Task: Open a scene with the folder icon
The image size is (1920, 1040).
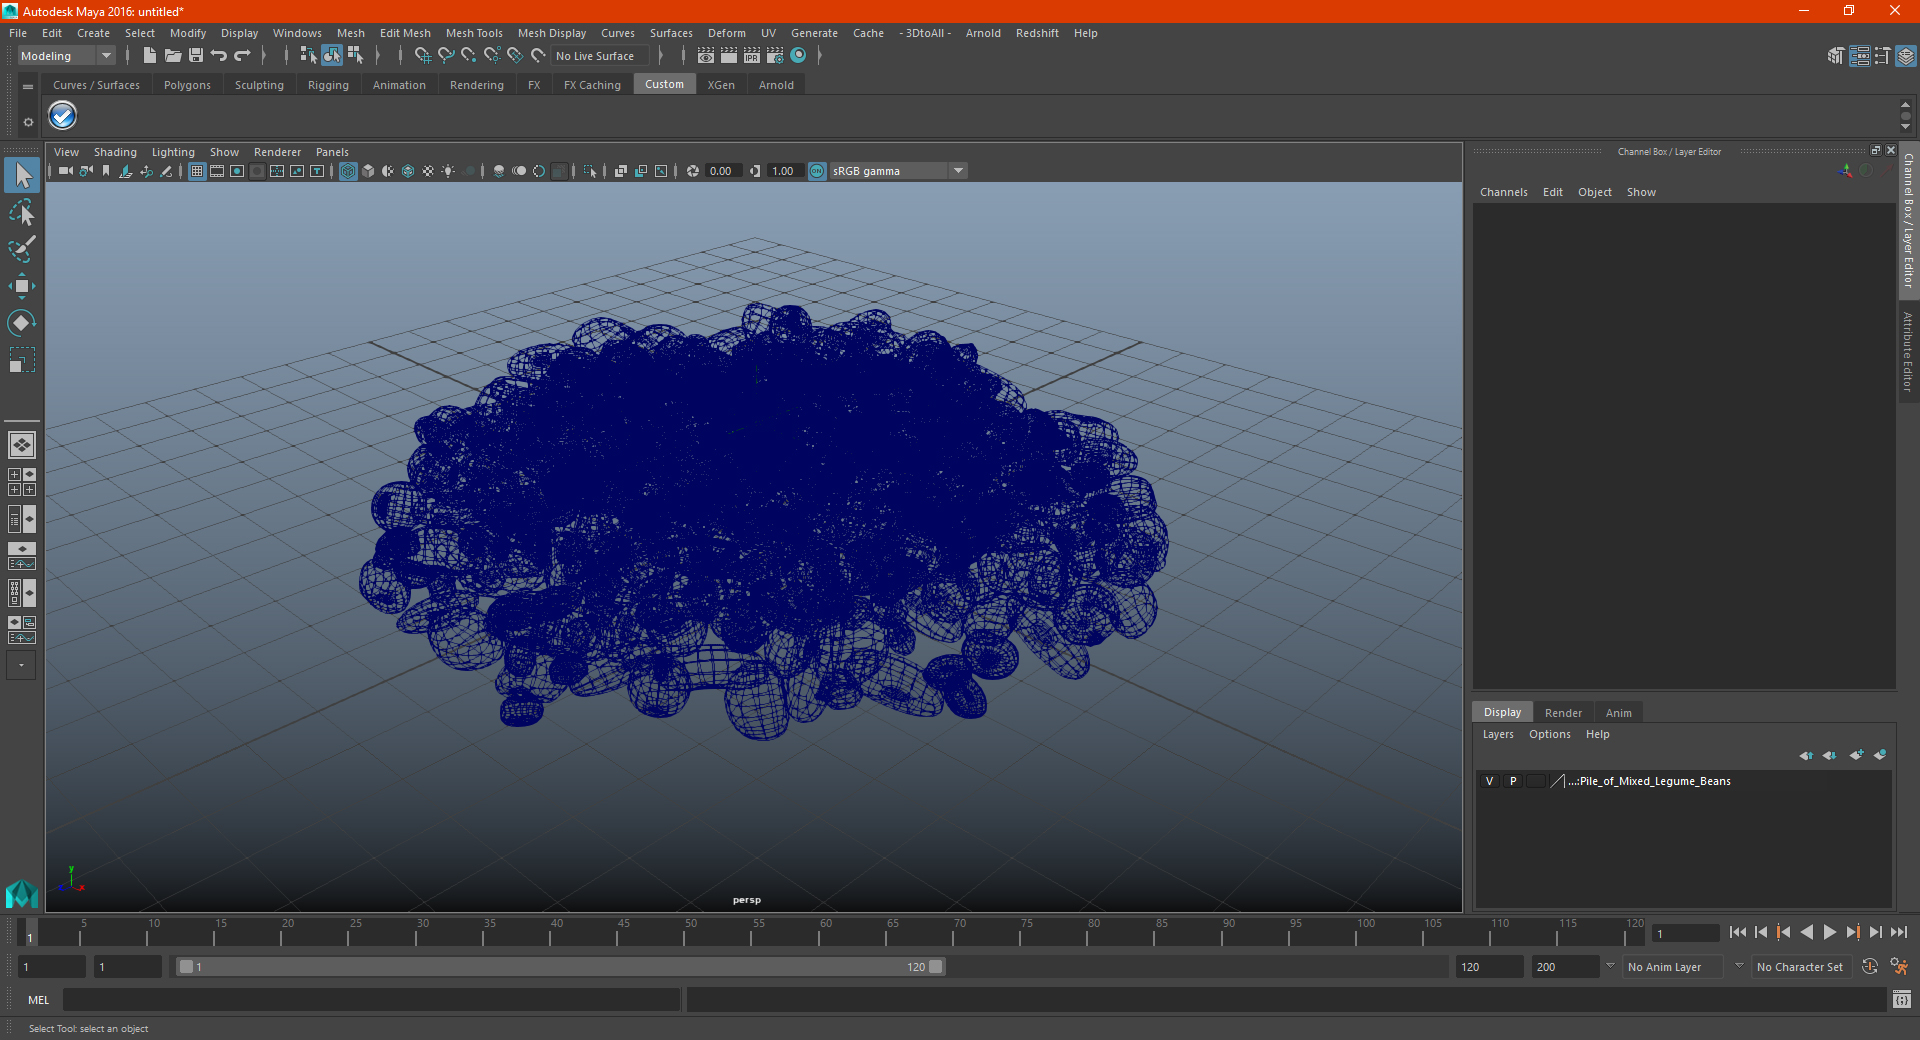Action: click(172, 56)
